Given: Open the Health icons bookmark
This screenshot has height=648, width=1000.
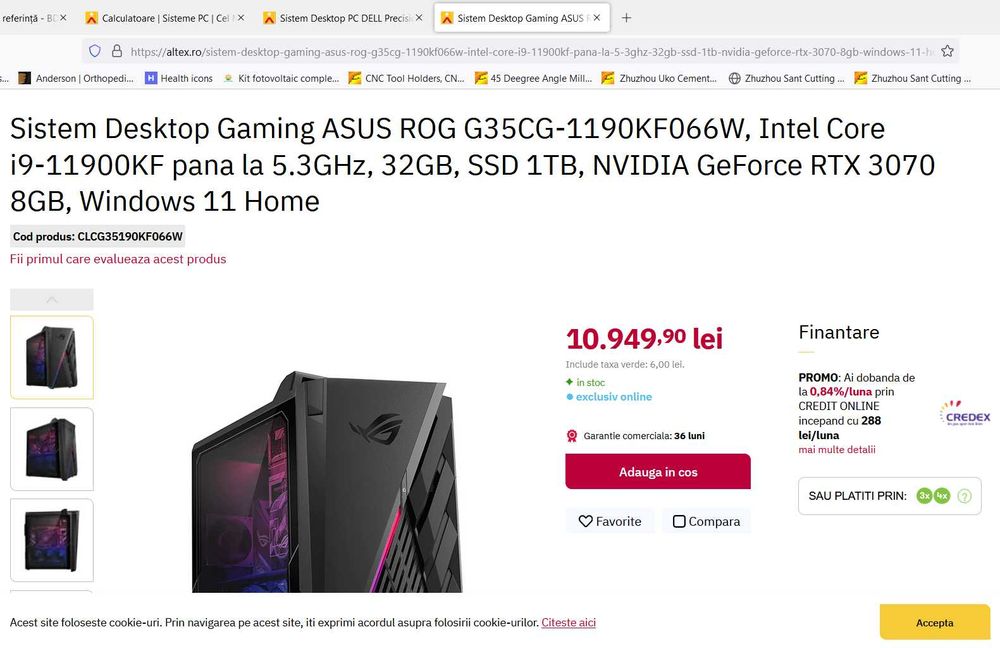Looking at the screenshot, I should tap(179, 78).
